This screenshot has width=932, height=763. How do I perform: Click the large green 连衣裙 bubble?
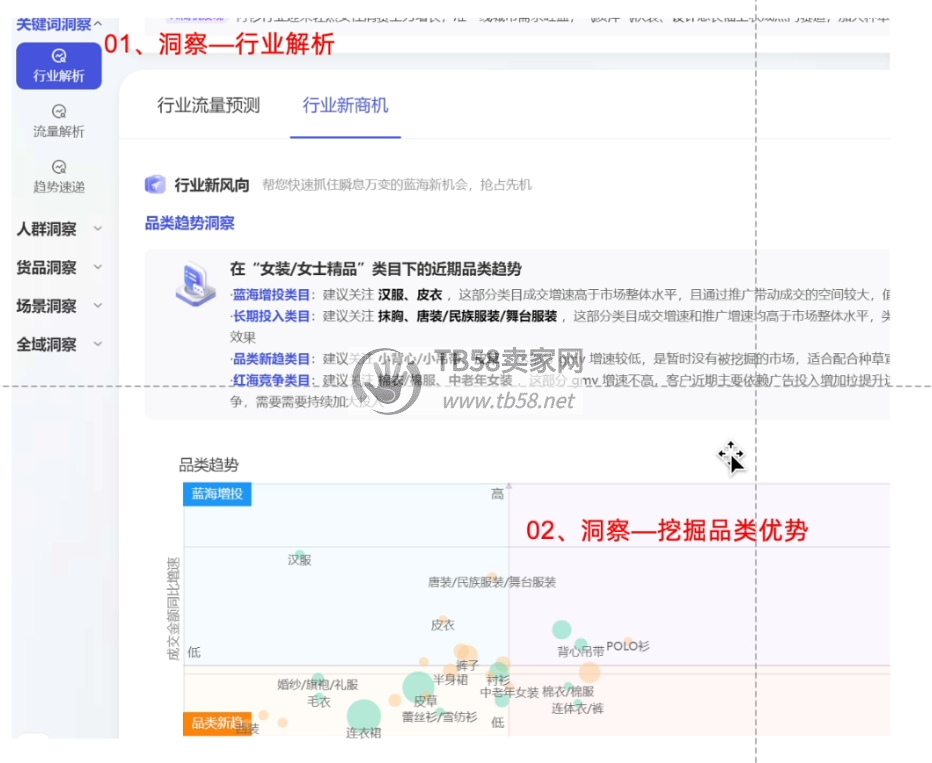pos(363,715)
